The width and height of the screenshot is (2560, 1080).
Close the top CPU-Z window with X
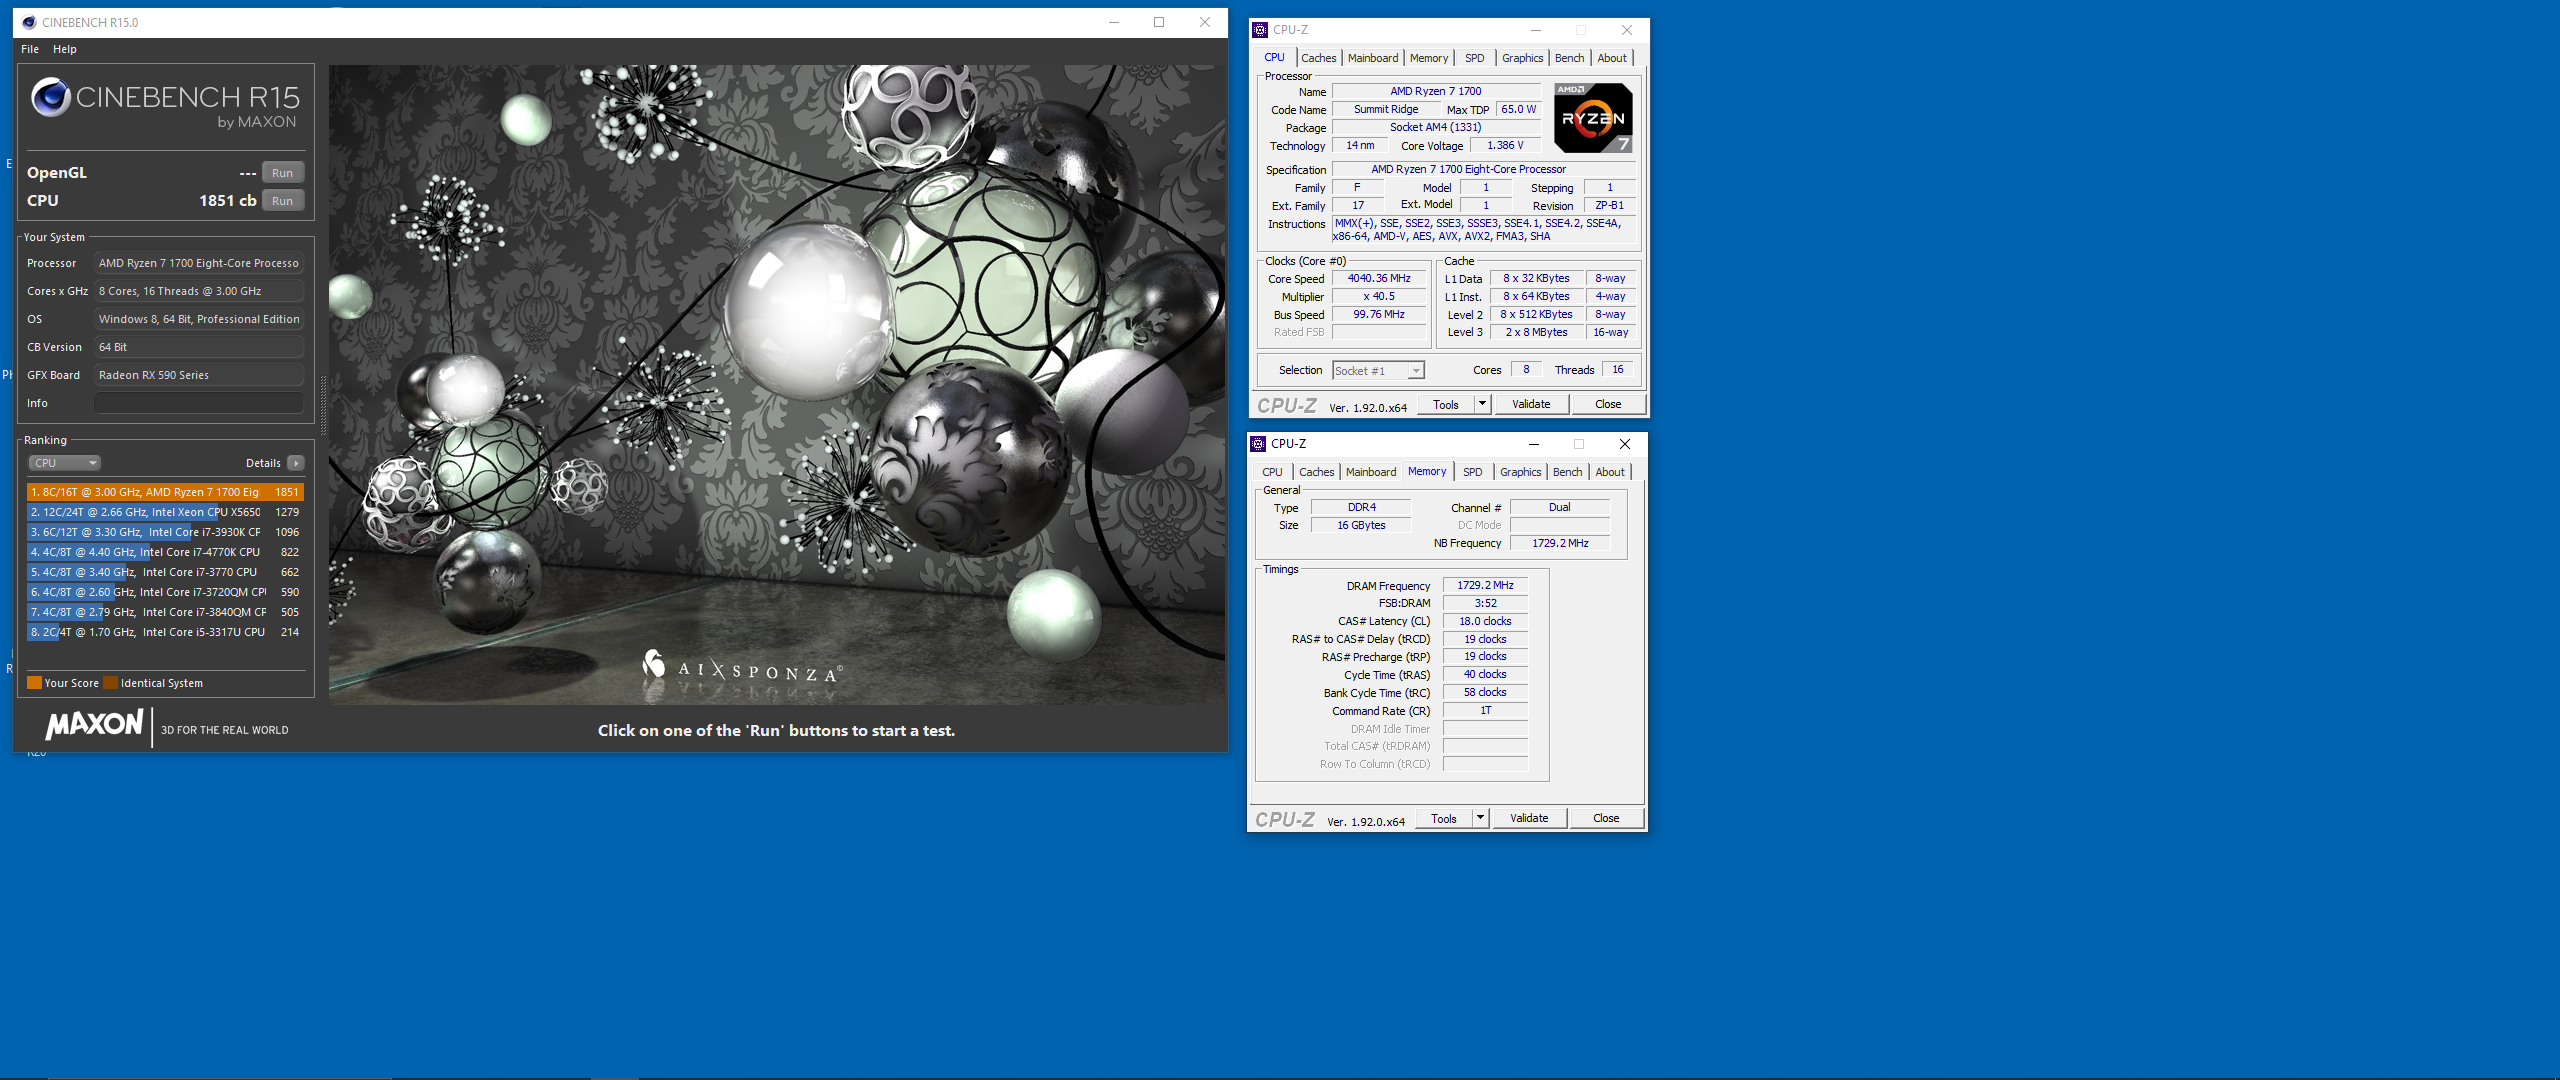point(1627,30)
